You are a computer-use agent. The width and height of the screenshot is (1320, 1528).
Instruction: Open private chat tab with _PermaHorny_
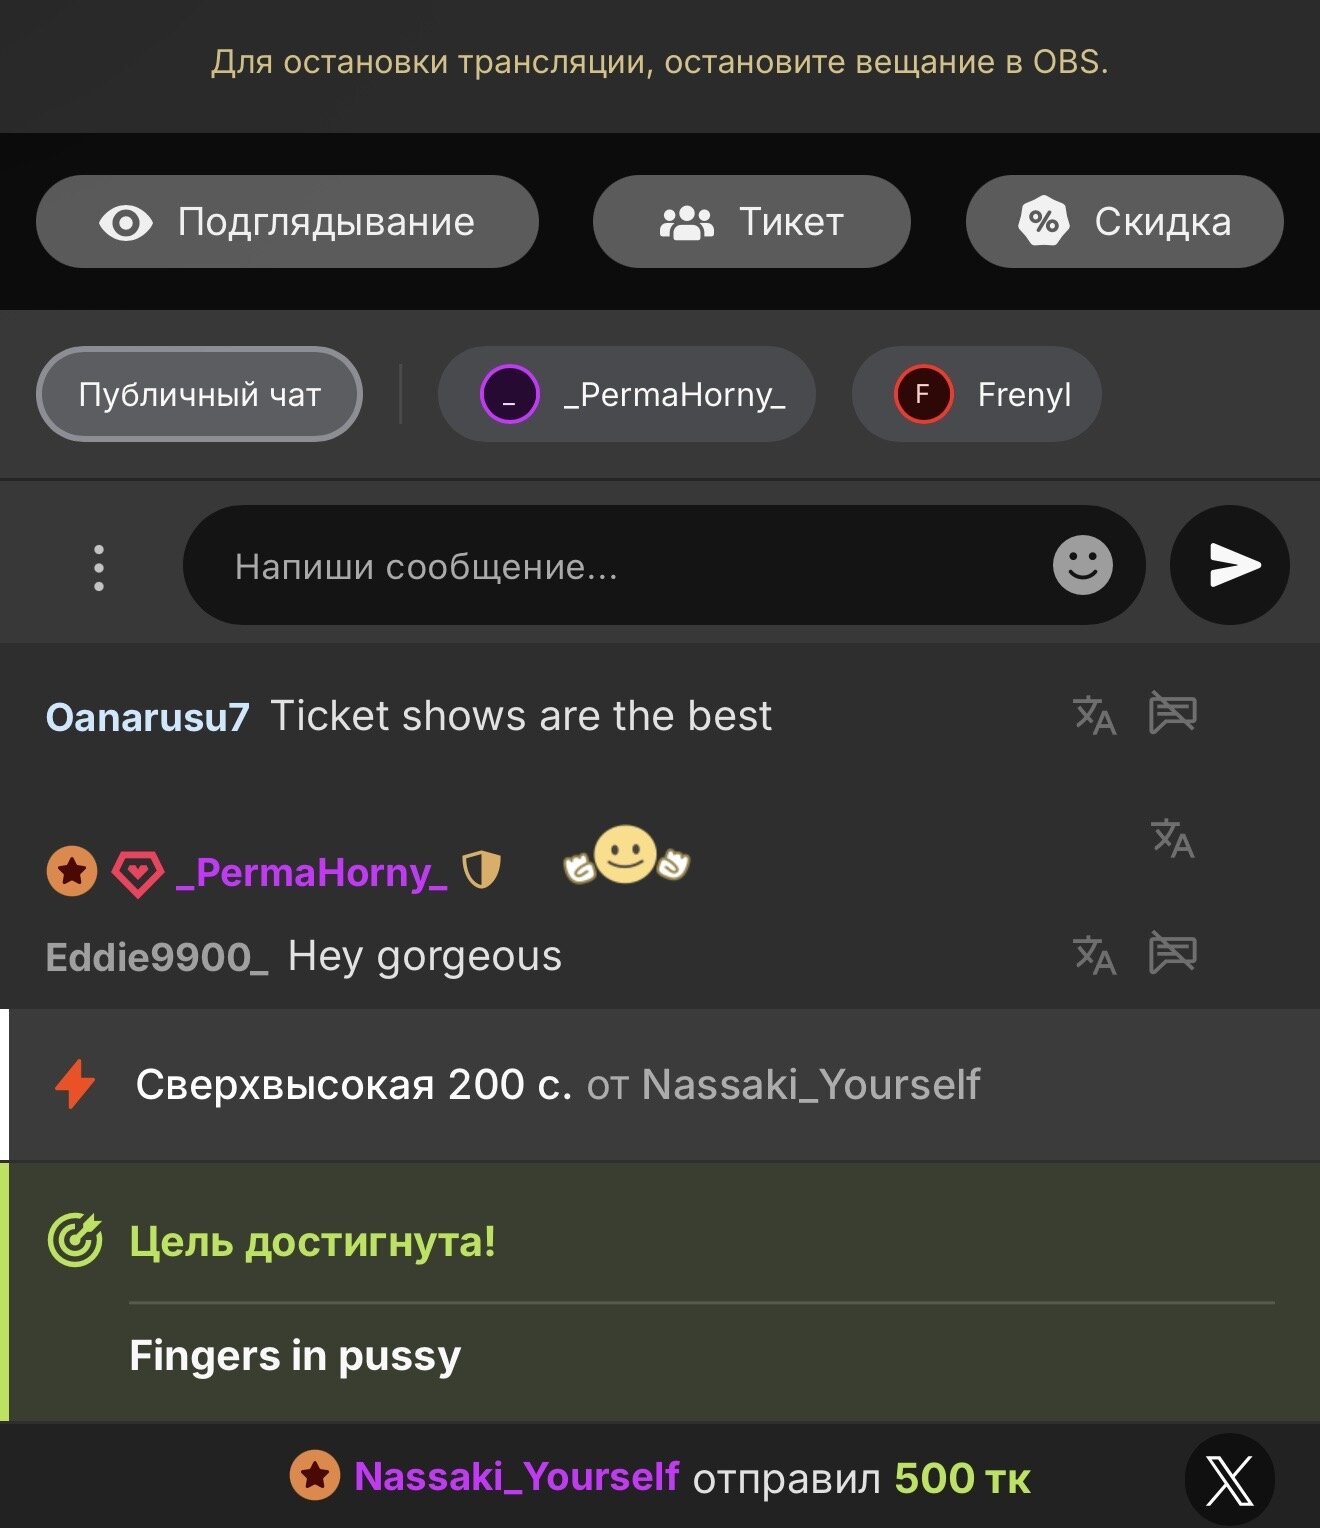pyautogui.click(x=626, y=395)
